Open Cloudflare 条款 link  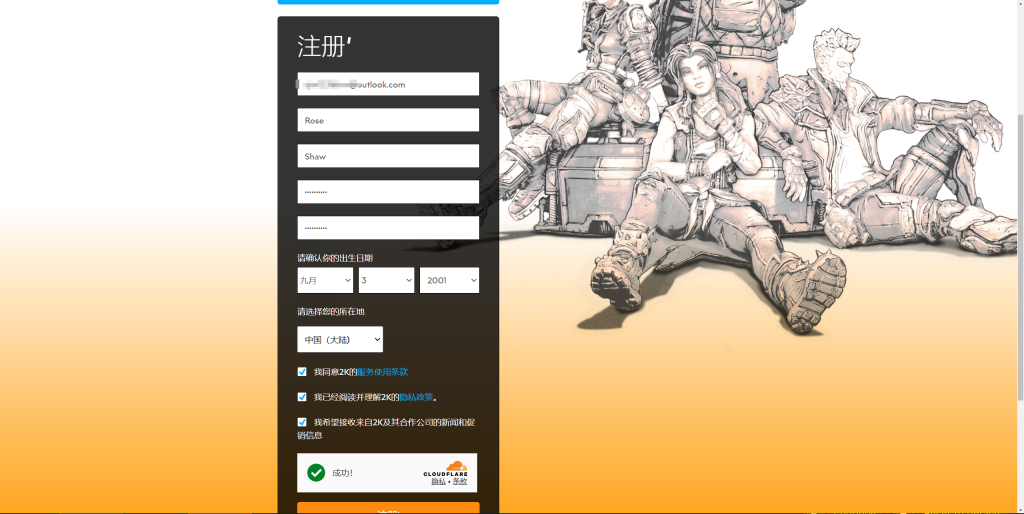[x=460, y=481]
